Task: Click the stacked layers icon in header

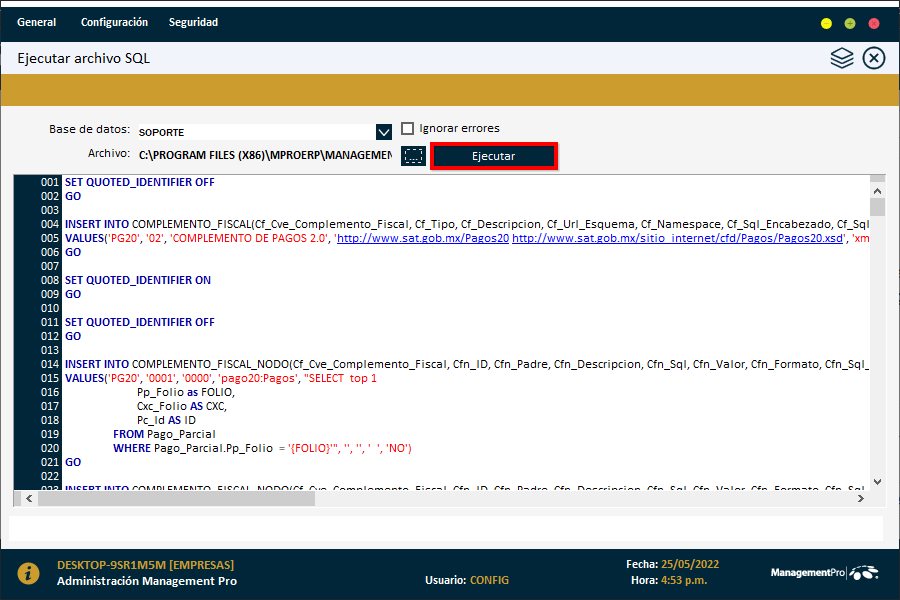Action: [842, 59]
